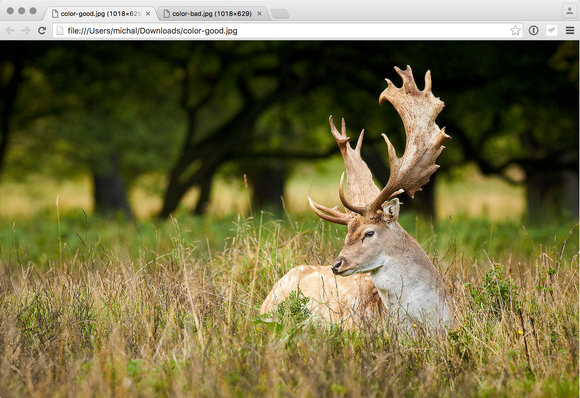Maximize the window using the third title-bar circle
580x398 pixels.
(x=33, y=11)
